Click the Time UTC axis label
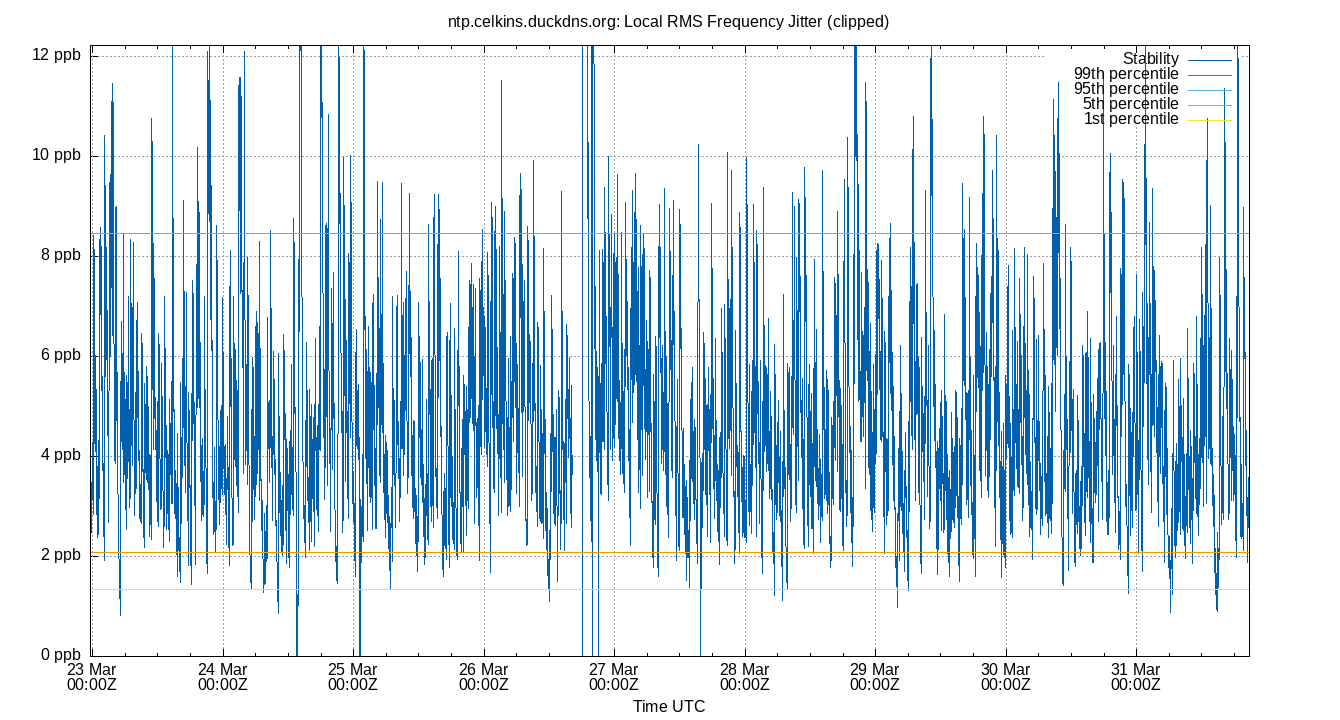This screenshot has height=720, width=1340. [x=669, y=707]
